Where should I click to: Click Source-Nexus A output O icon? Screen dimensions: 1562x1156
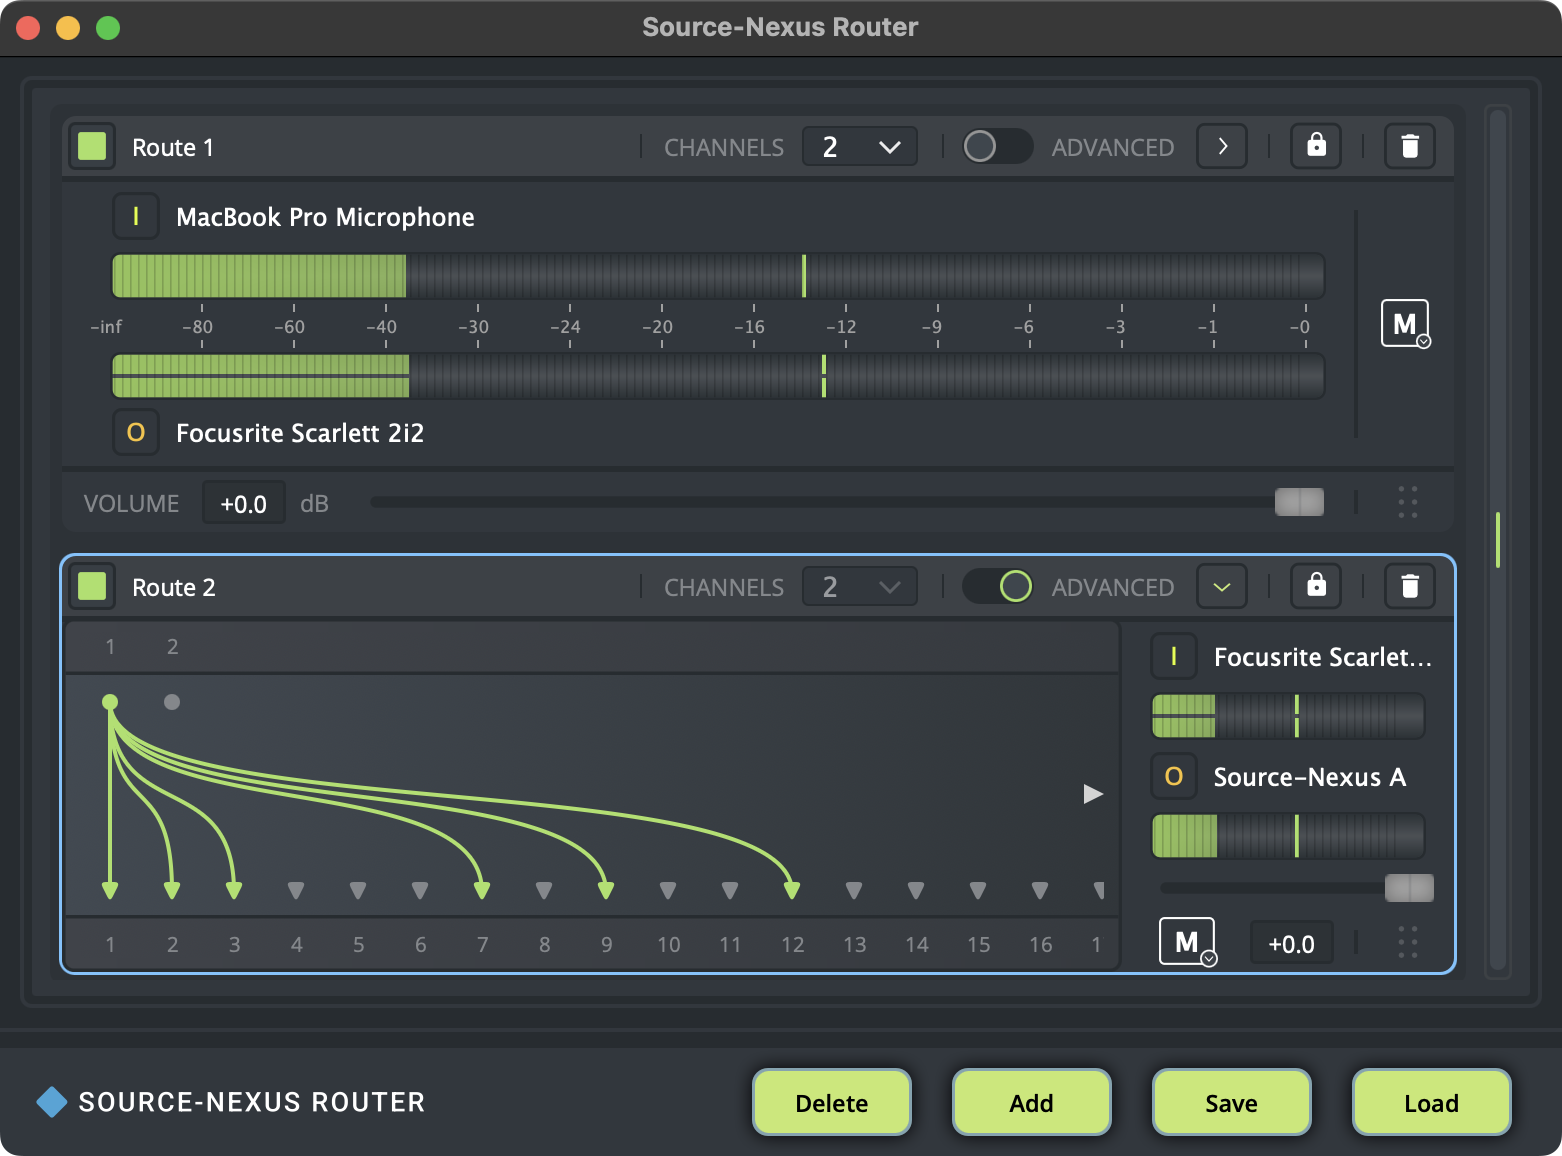point(1174,776)
